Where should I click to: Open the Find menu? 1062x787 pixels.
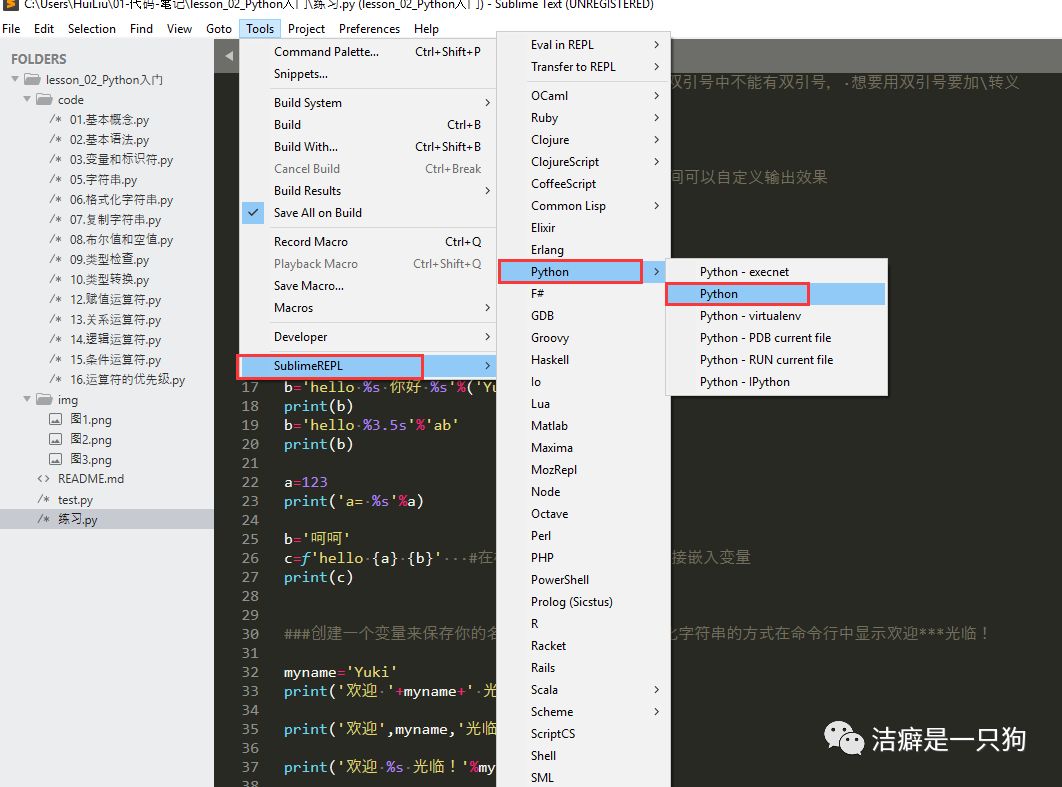tap(141, 28)
